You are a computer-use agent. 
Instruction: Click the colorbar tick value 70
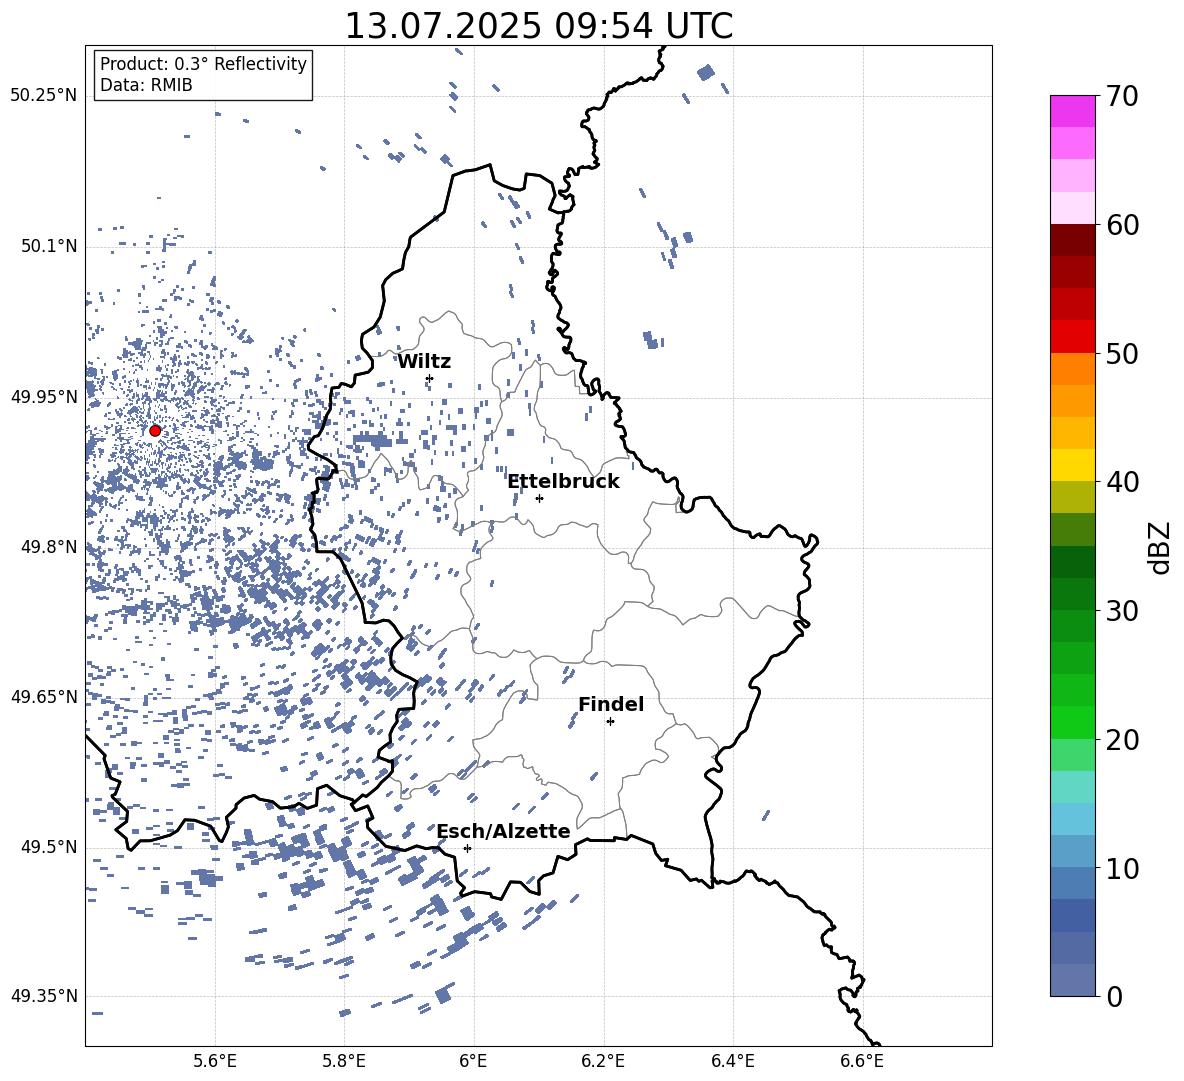tap(1123, 96)
